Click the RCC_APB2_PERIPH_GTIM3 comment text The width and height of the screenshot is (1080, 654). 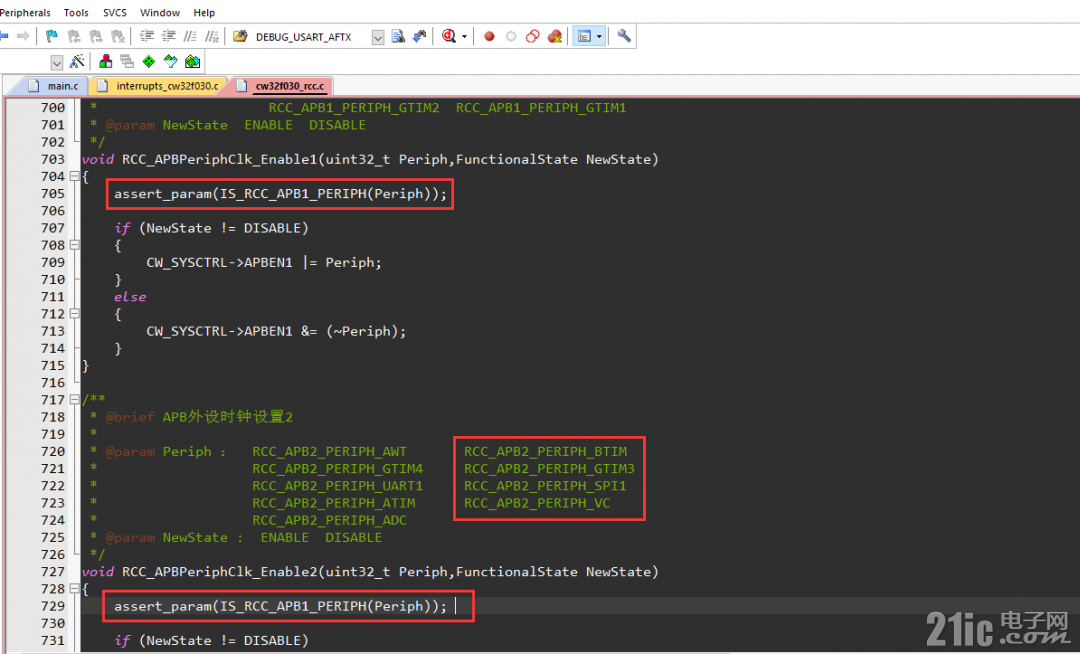[549, 469]
